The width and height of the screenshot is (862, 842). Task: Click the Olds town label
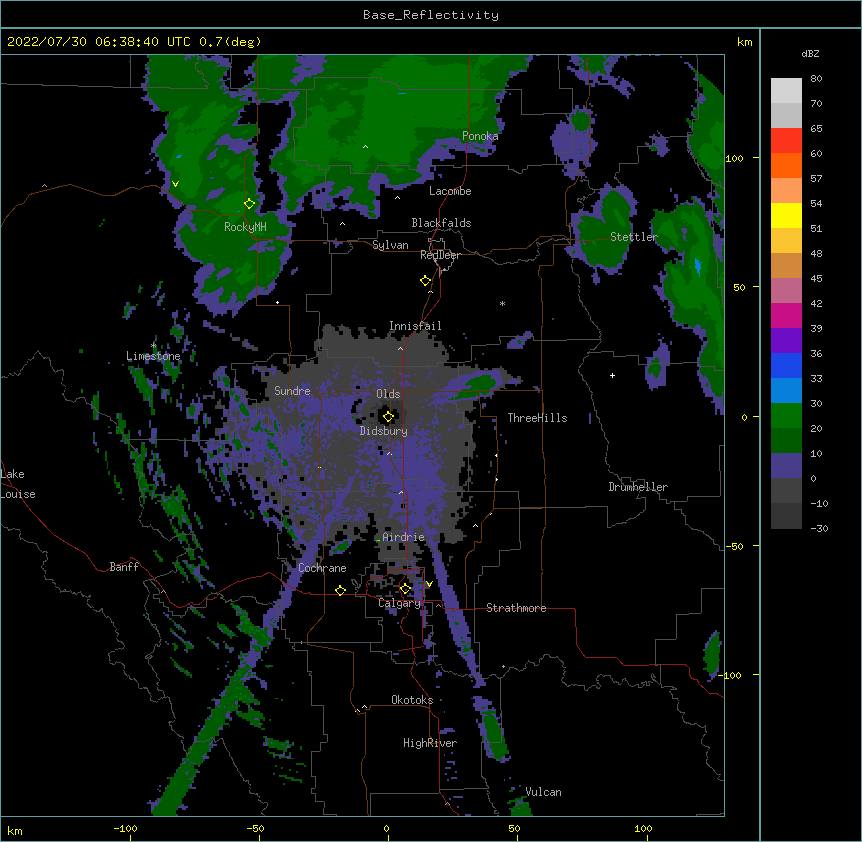point(388,394)
